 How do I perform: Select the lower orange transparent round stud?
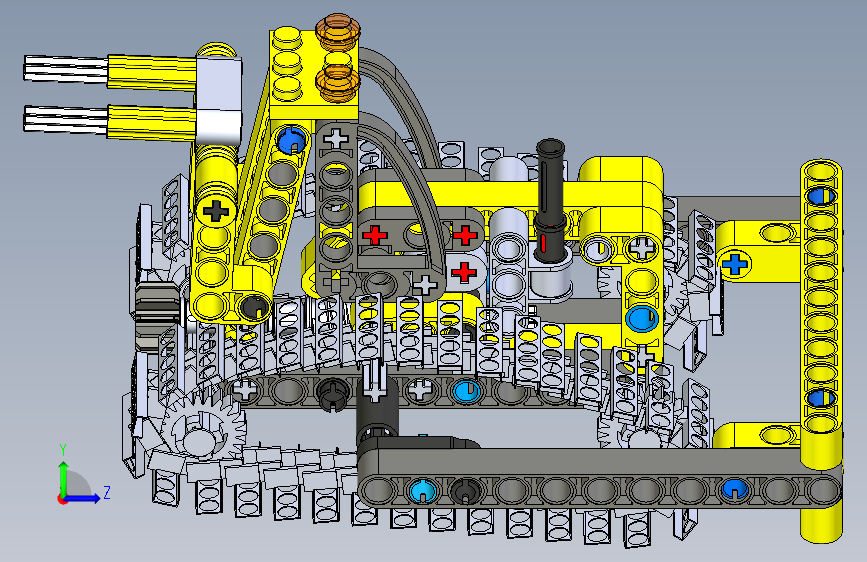click(x=338, y=81)
